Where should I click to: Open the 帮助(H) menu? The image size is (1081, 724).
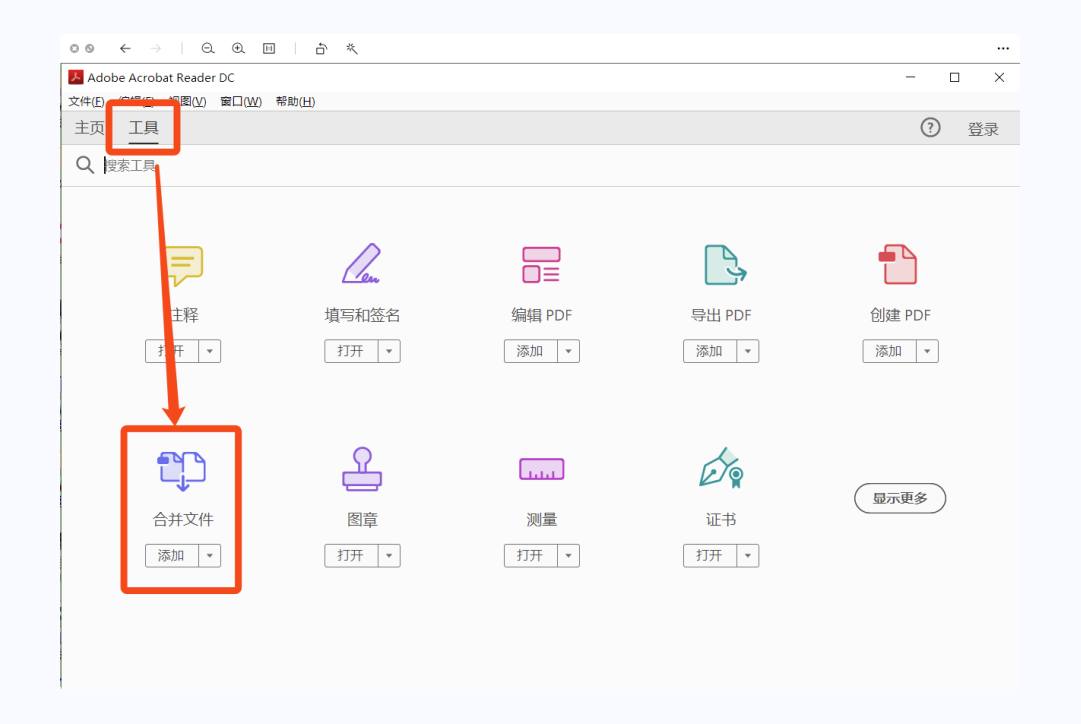pos(294,101)
